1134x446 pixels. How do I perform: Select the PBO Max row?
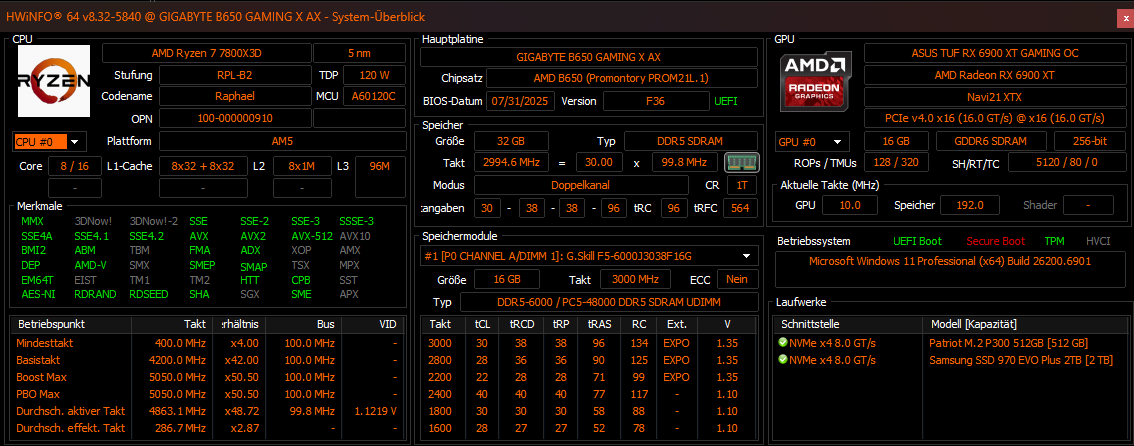(x=206, y=394)
